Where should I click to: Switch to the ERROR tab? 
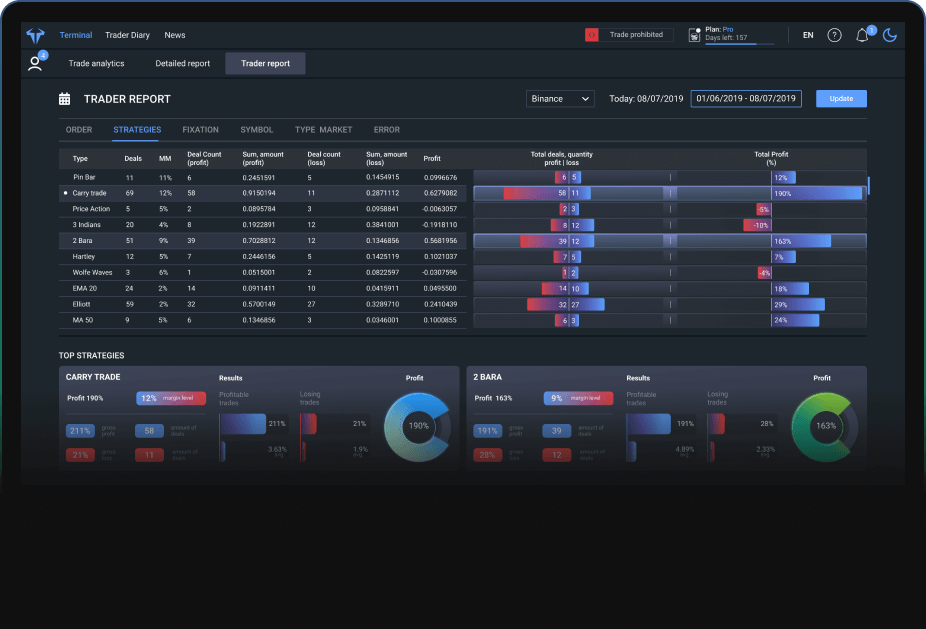386,129
